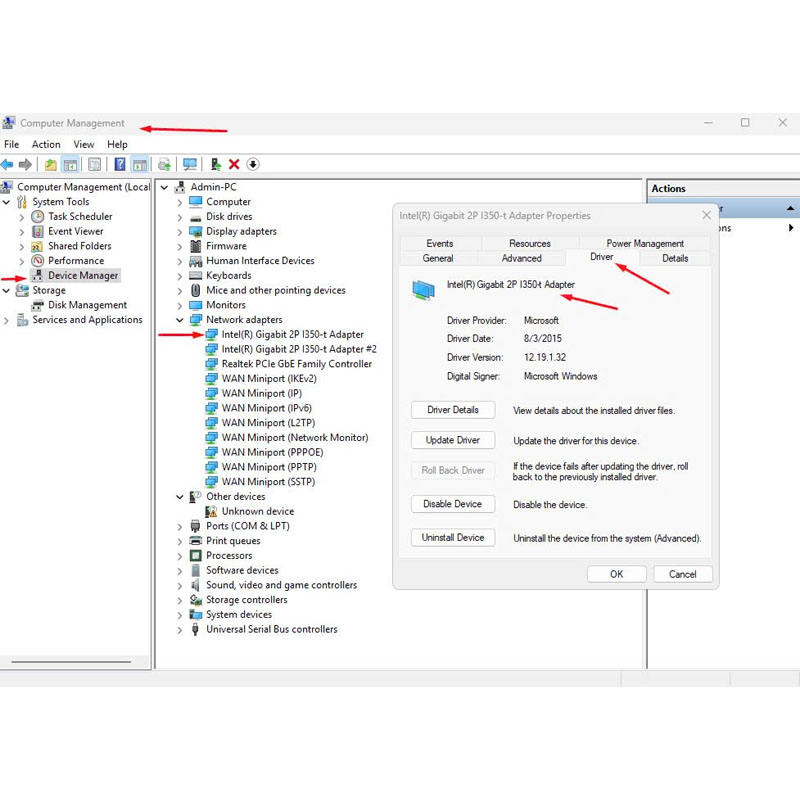Click the Update Driver button
Viewport: 800px width, 800px height.
click(453, 440)
